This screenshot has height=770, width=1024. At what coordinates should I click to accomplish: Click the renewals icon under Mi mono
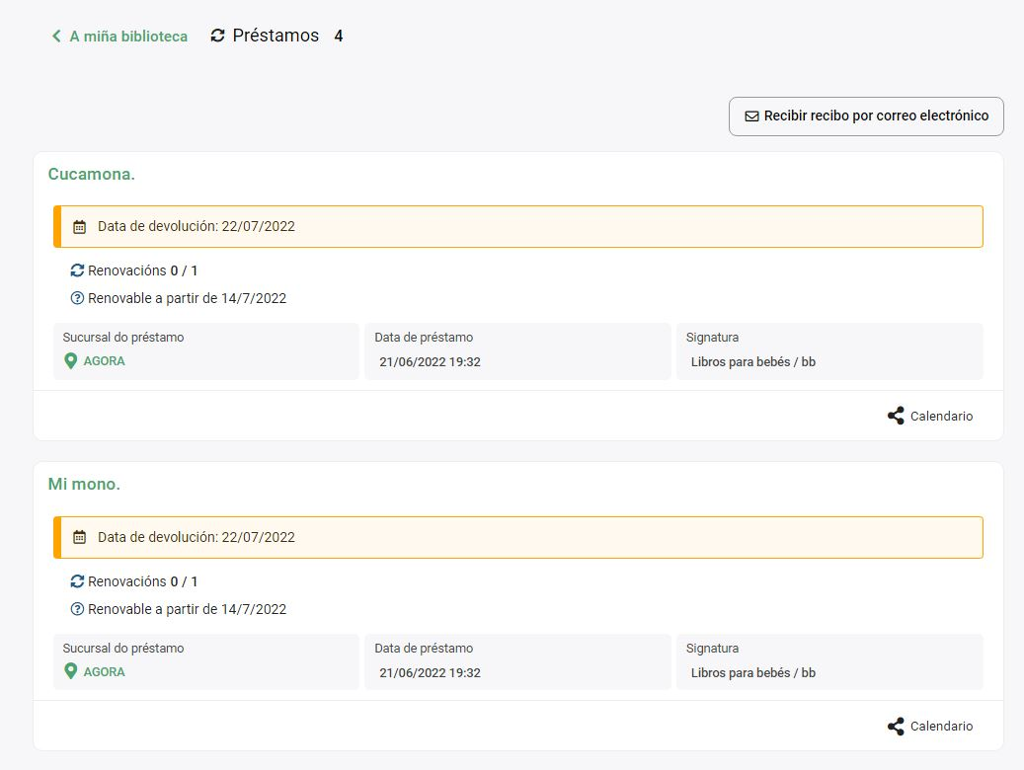pyautogui.click(x=77, y=581)
